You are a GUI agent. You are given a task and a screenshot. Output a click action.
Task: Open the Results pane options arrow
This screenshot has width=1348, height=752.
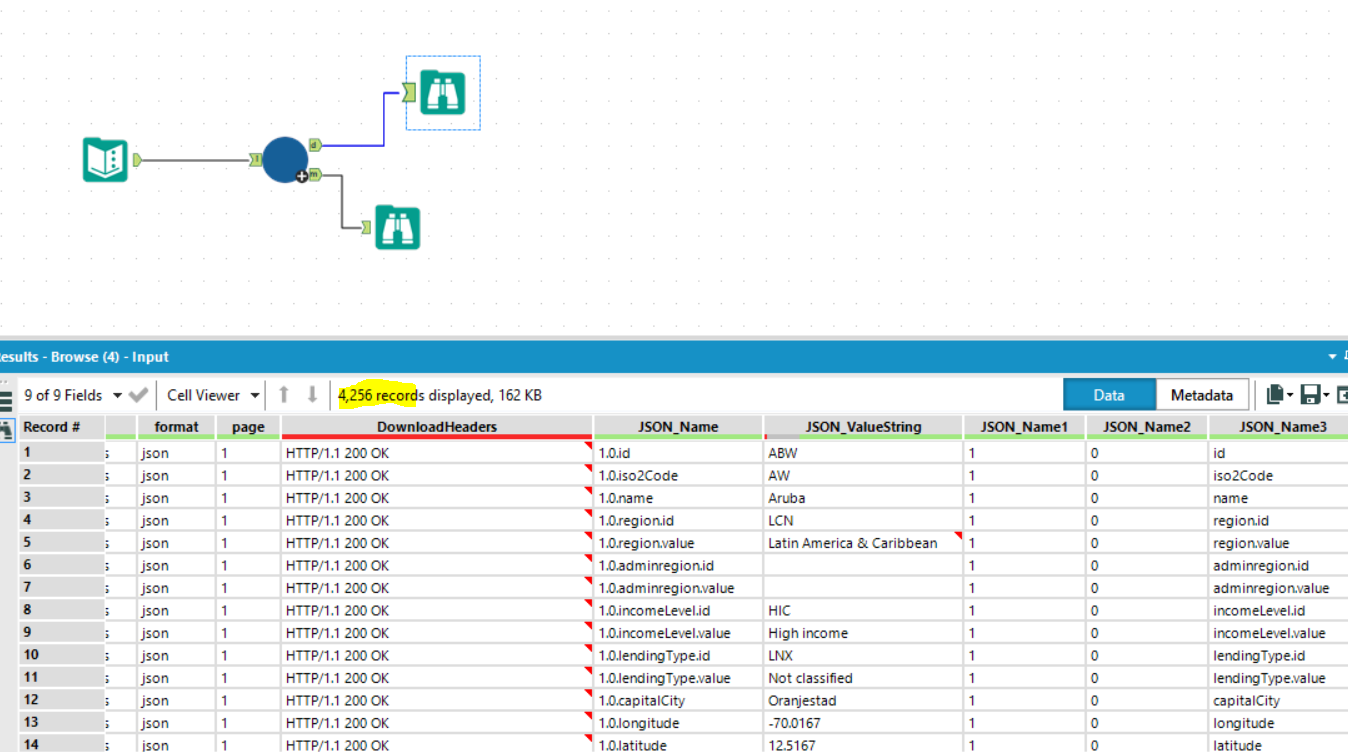[1332, 356]
